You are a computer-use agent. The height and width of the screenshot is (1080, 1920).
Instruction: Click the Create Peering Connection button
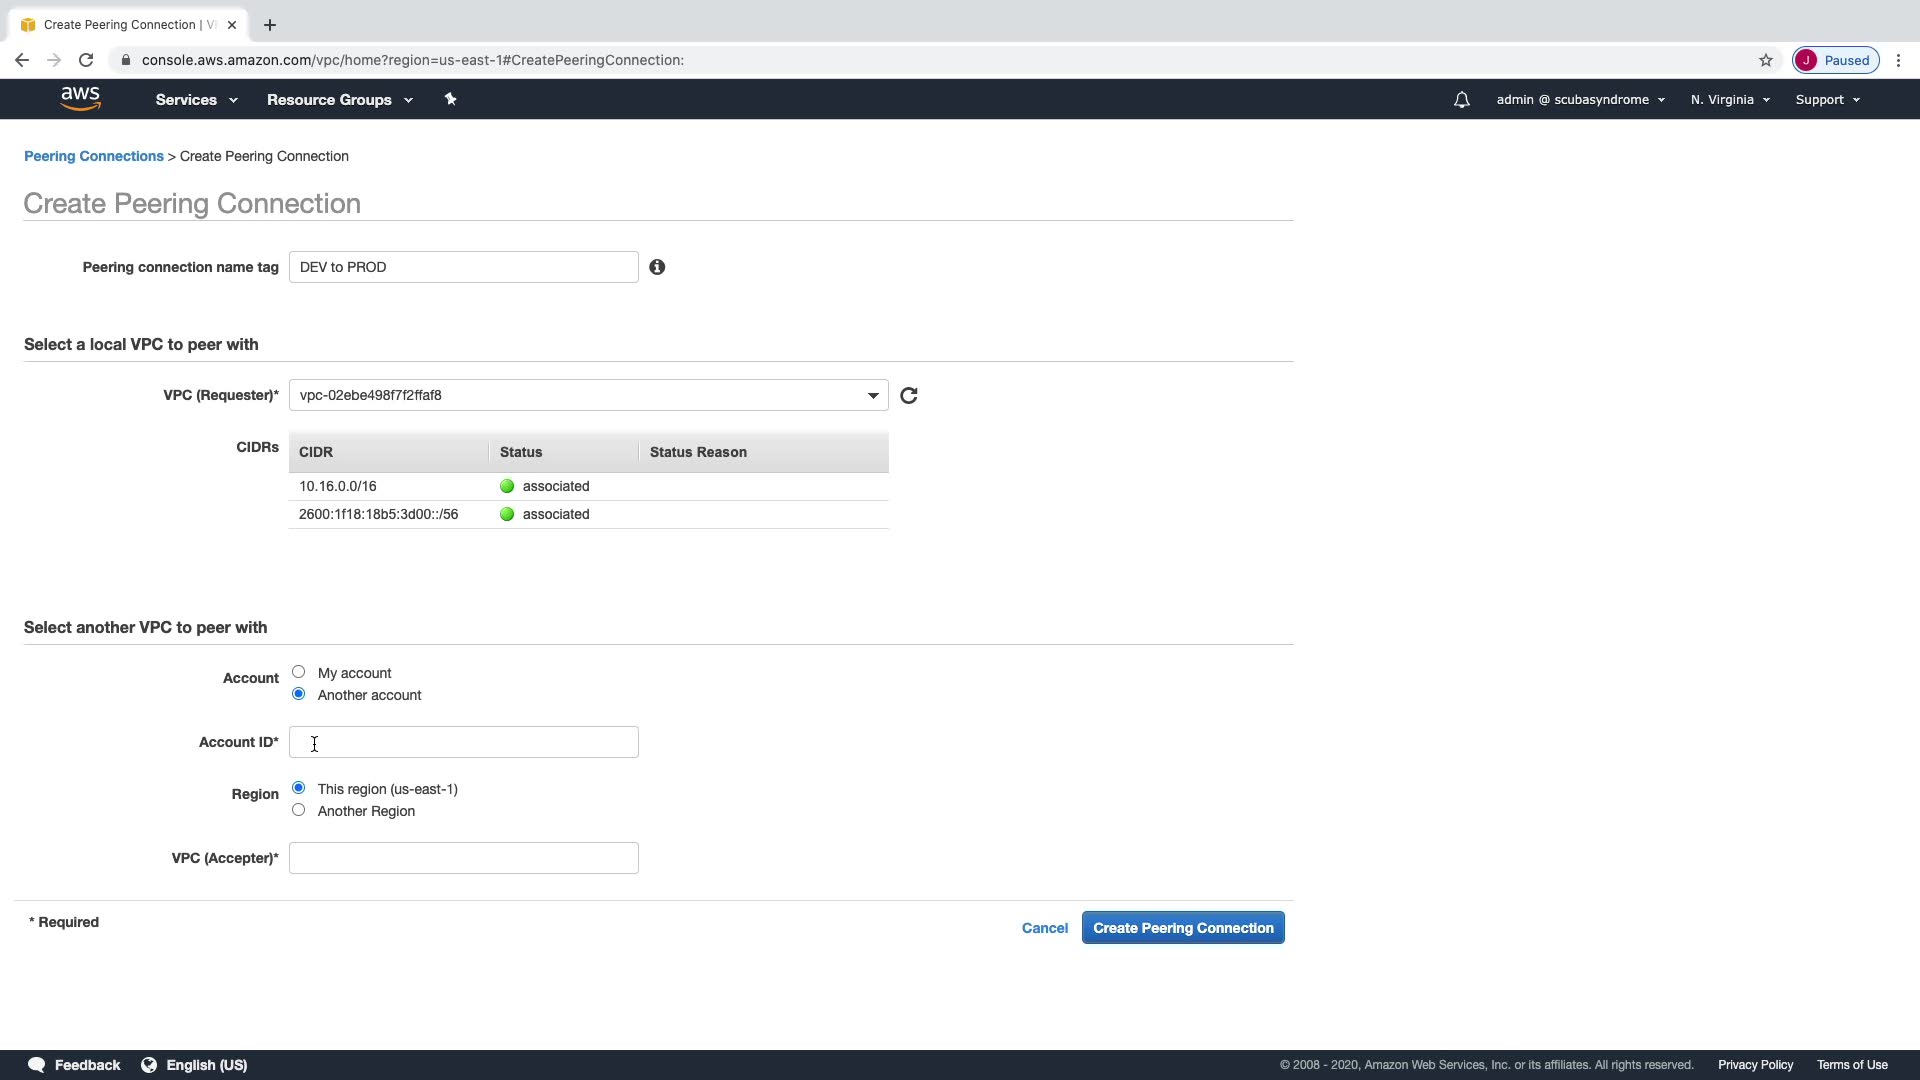[x=1182, y=928]
